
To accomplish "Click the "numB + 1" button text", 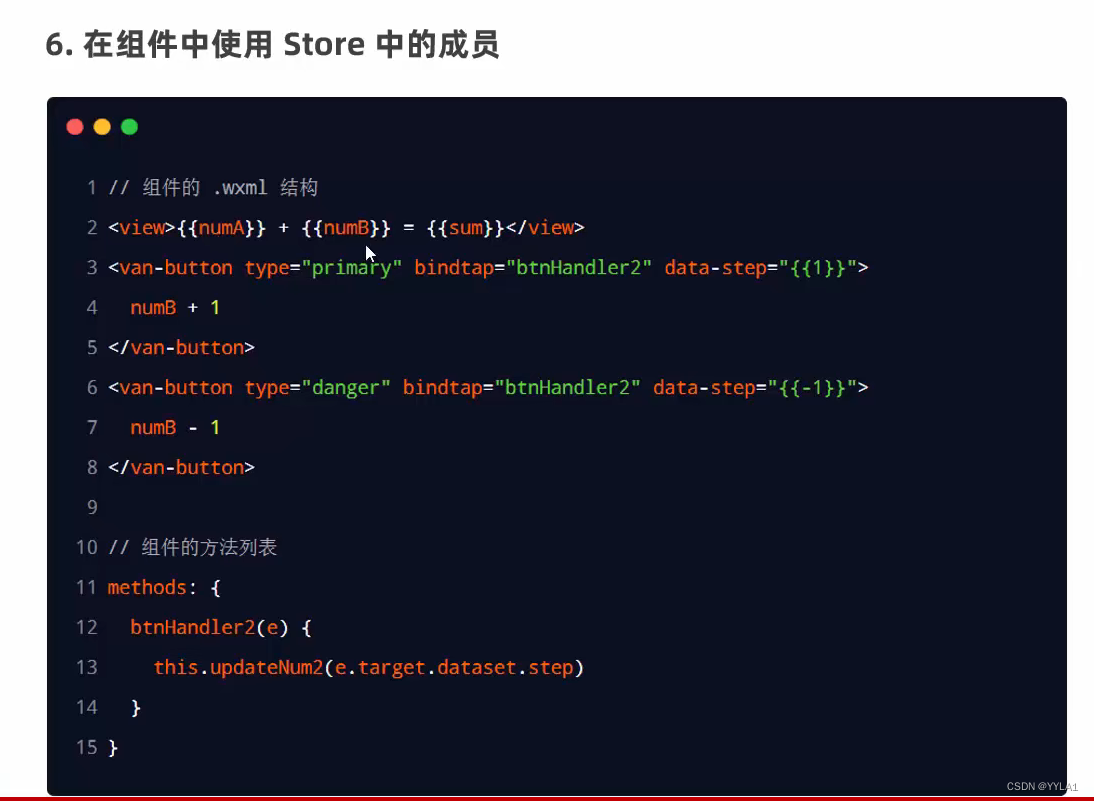I will [175, 308].
